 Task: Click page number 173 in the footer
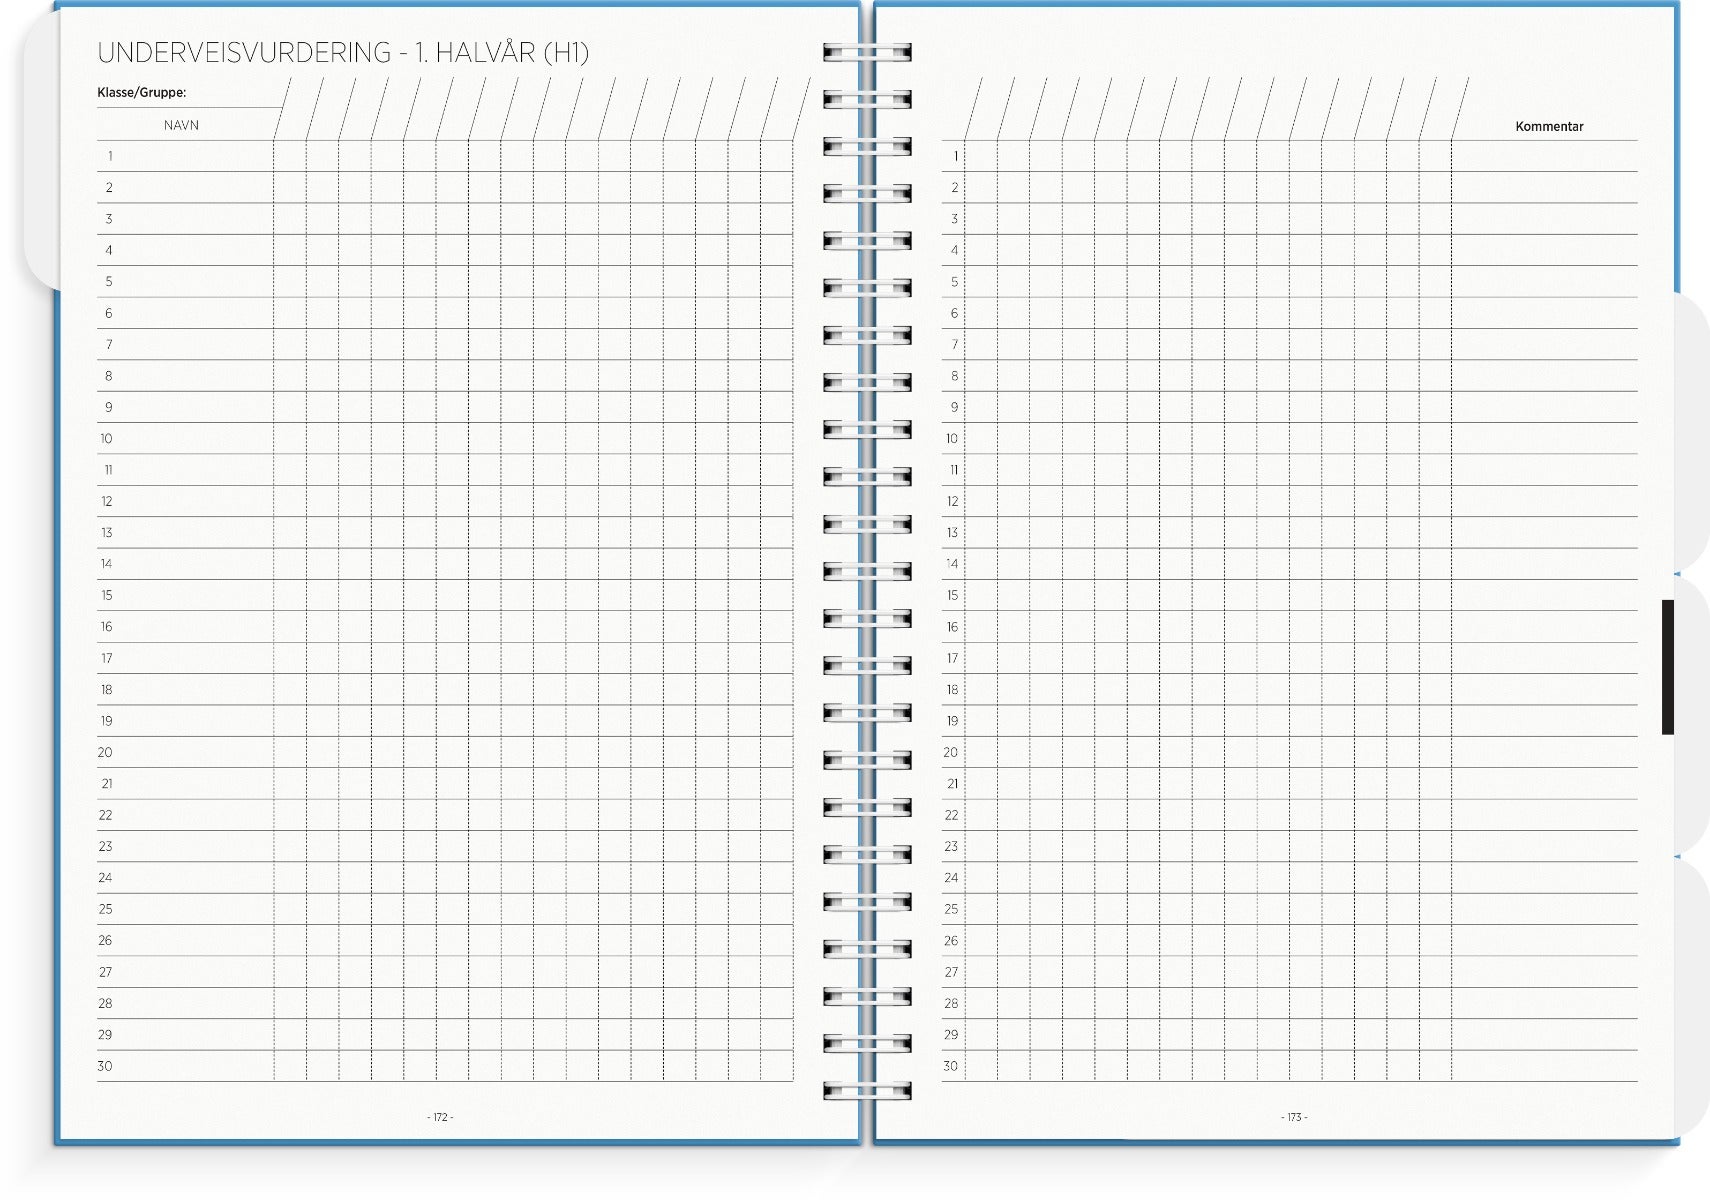click(x=1293, y=1117)
